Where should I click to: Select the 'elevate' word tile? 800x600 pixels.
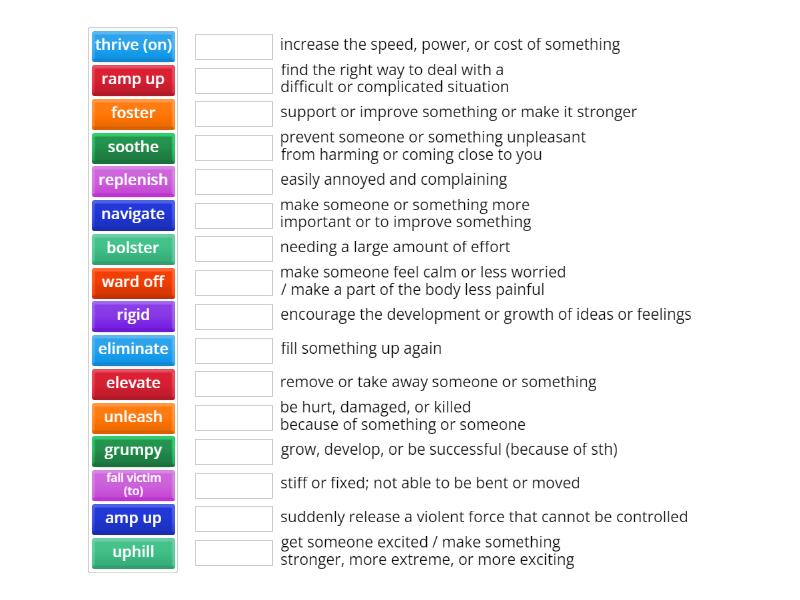133,383
